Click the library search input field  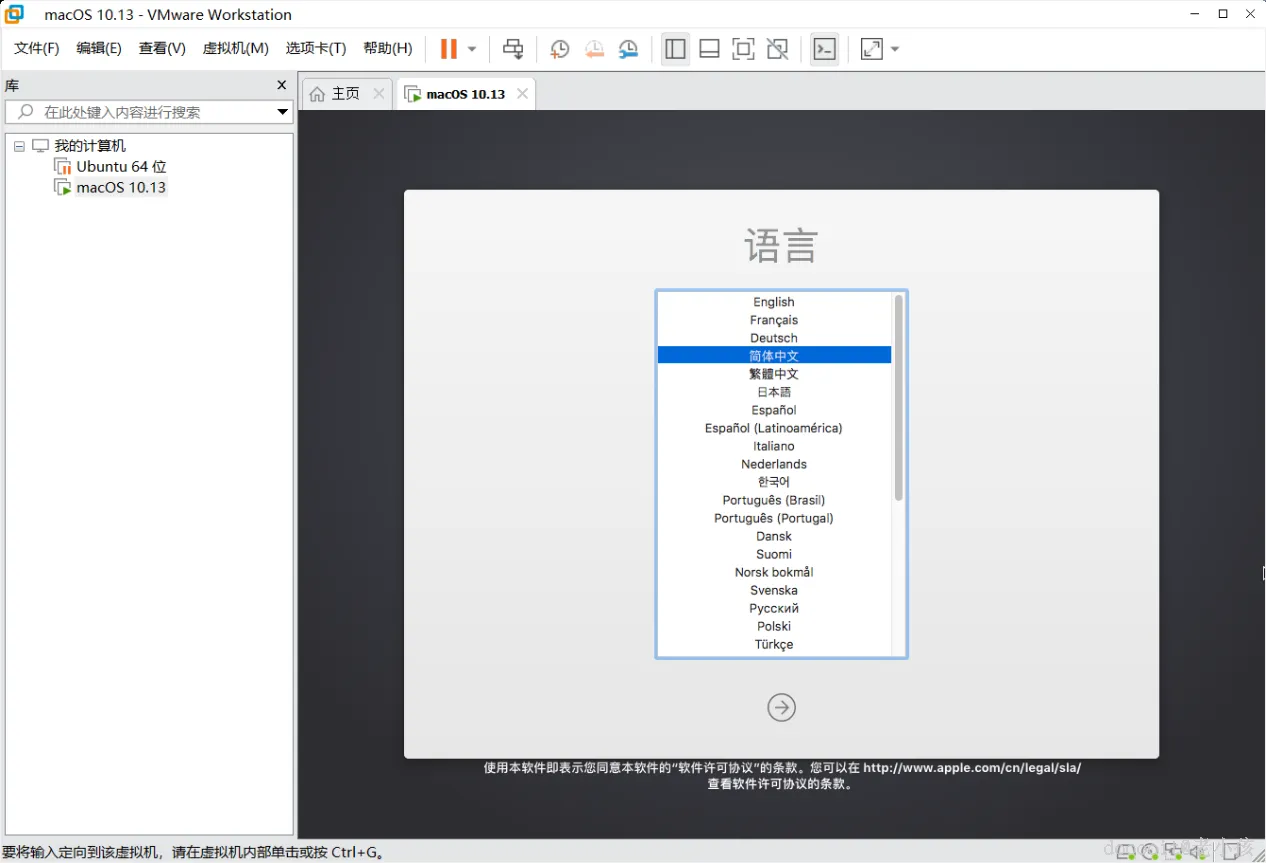click(148, 112)
